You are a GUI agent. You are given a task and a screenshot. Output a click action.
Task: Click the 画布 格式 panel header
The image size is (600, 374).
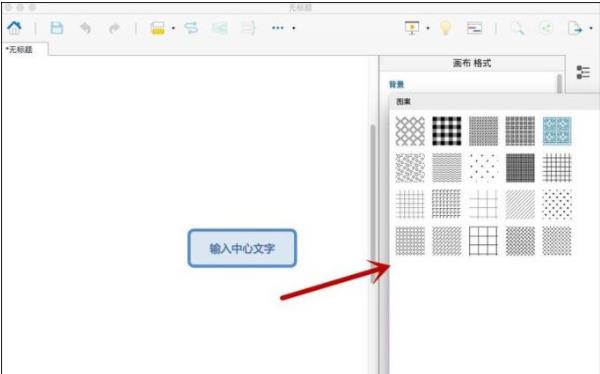[472, 63]
